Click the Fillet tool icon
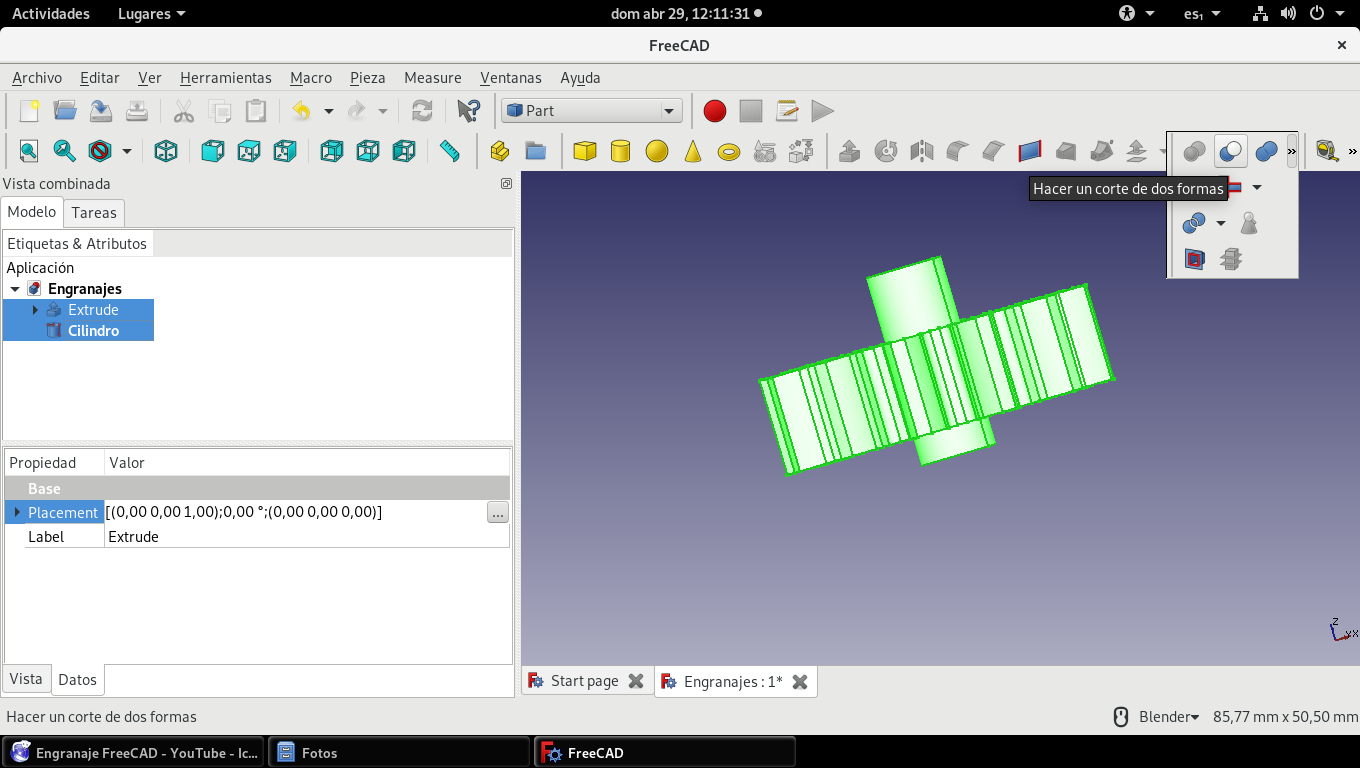Screen dimensions: 1360x768 (957, 151)
